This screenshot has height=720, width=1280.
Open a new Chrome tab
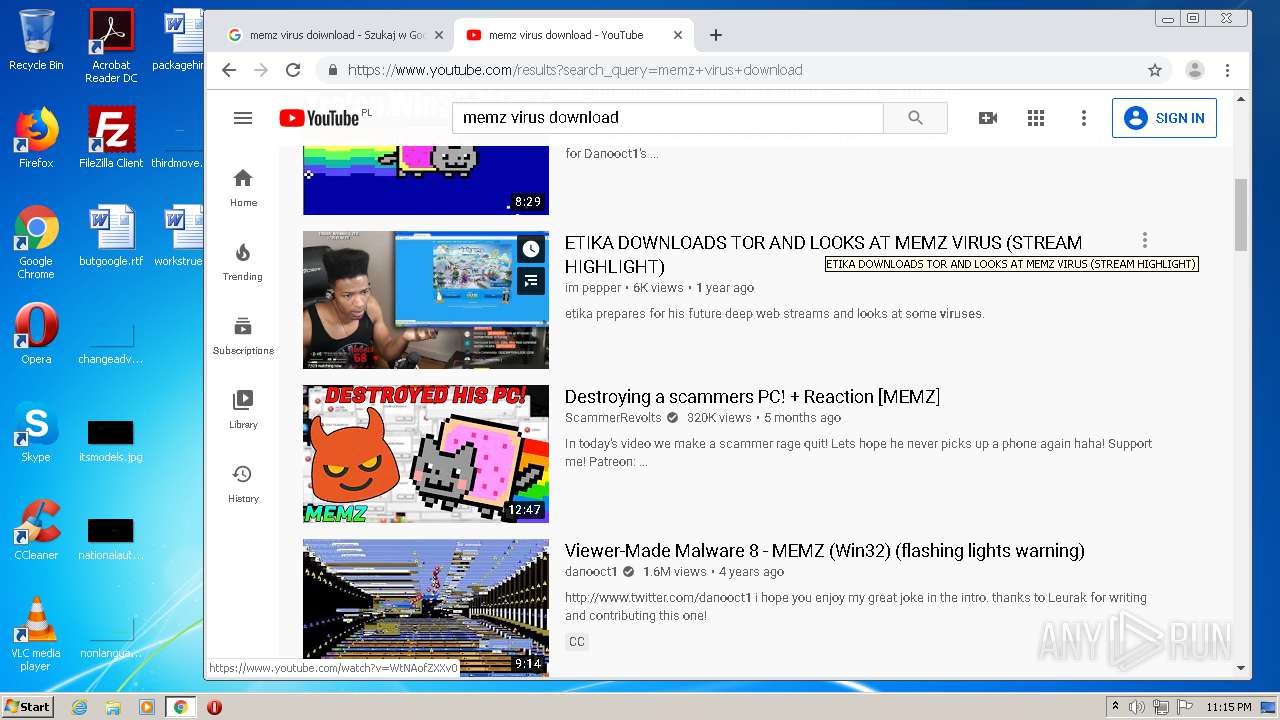715,35
